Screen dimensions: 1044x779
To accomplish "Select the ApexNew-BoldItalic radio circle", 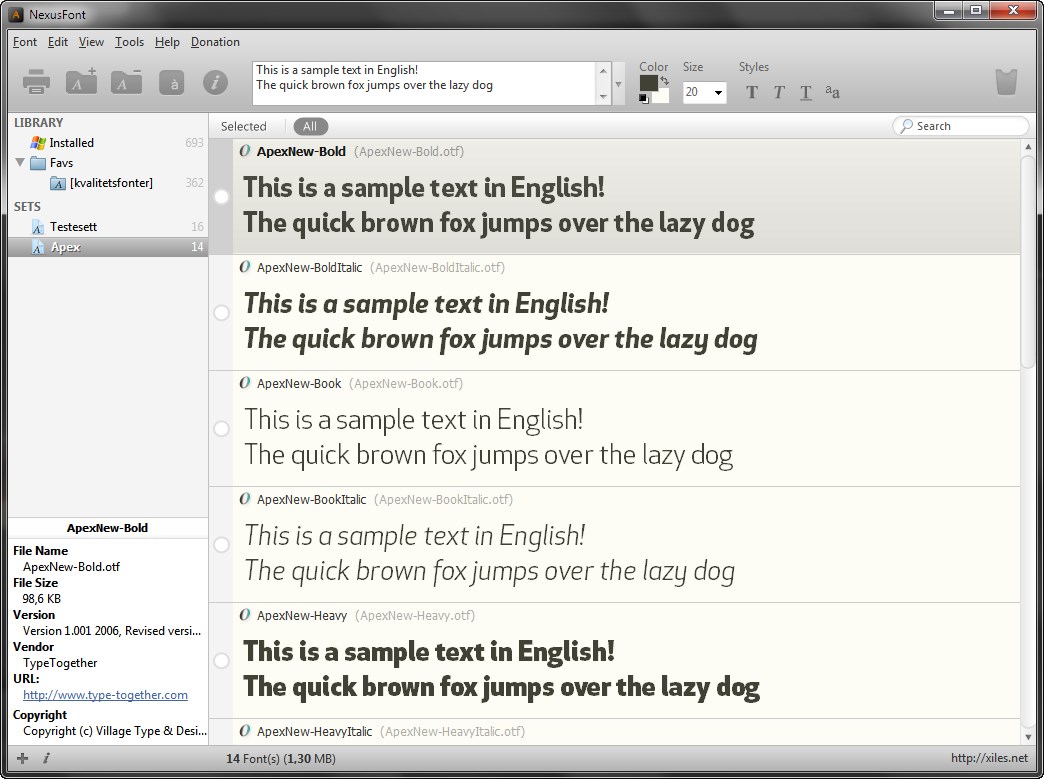I will click(222, 313).
